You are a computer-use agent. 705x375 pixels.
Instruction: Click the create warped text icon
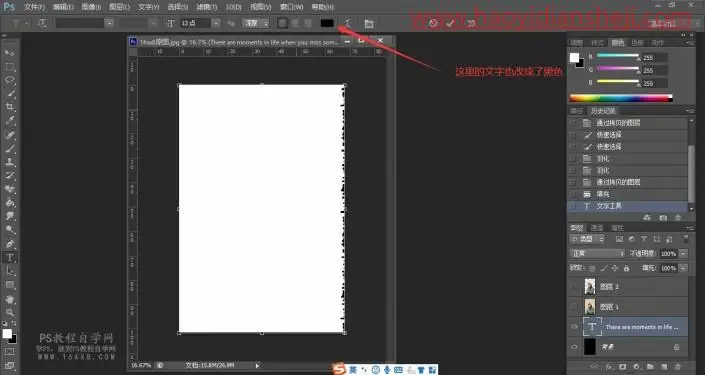[x=348, y=23]
